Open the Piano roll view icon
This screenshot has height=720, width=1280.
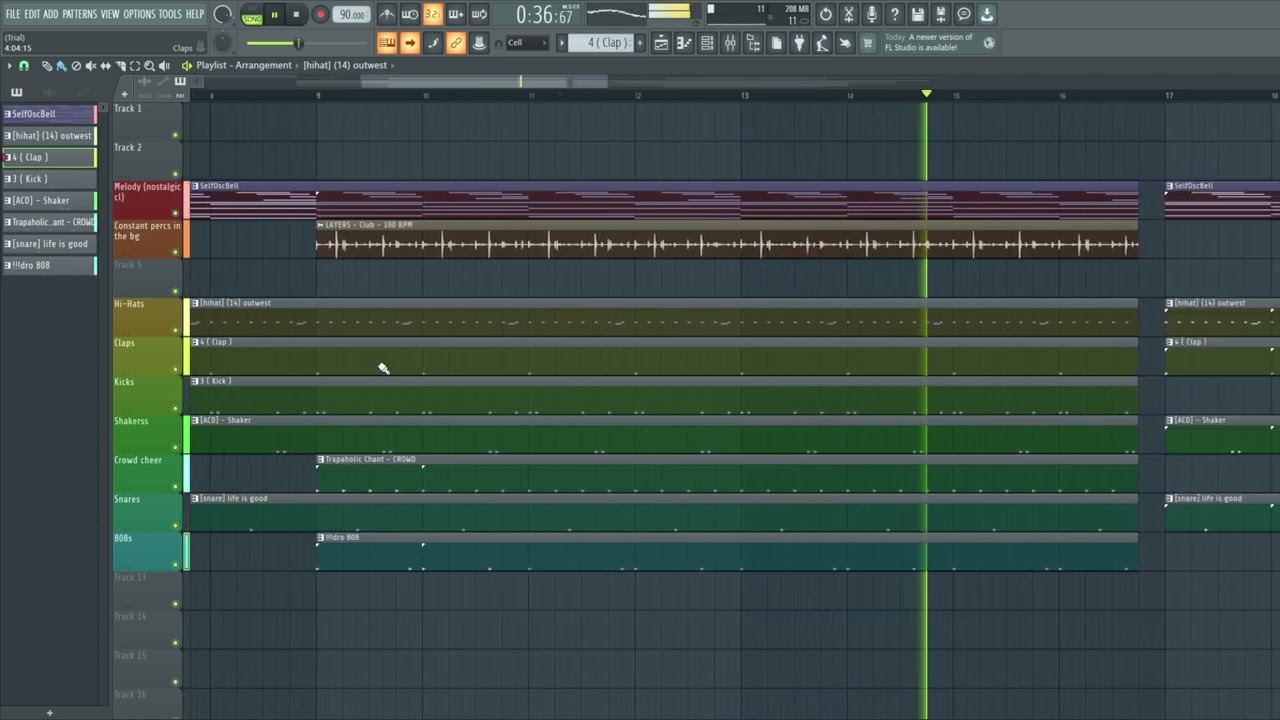(x=684, y=43)
